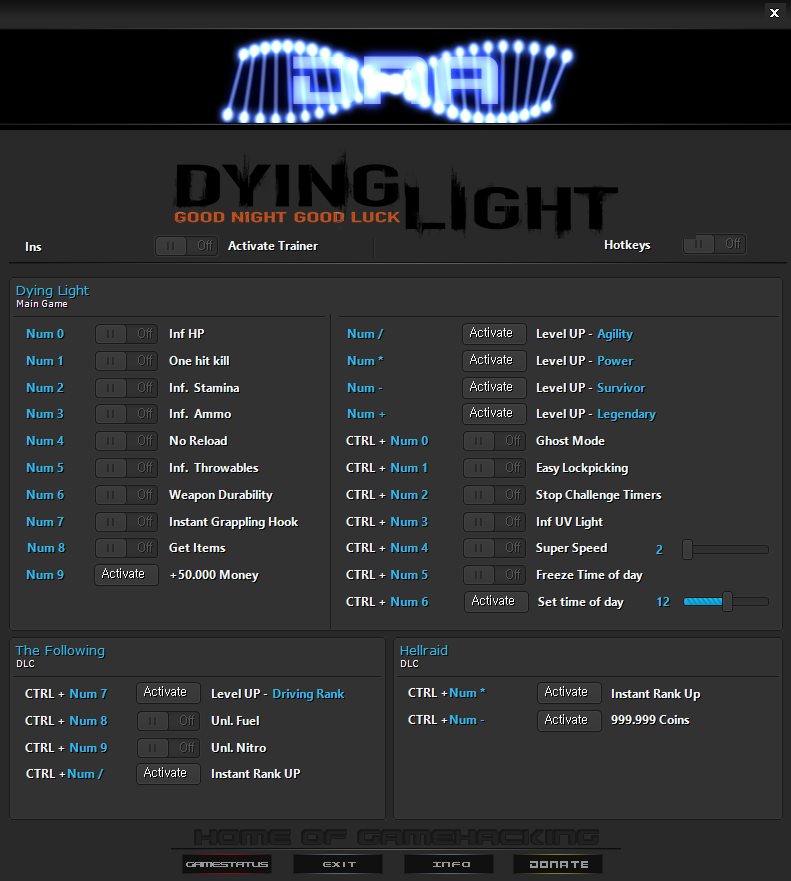Click the Num / hotkey label in Main Game
Screen dimensions: 791x881
pos(365,334)
